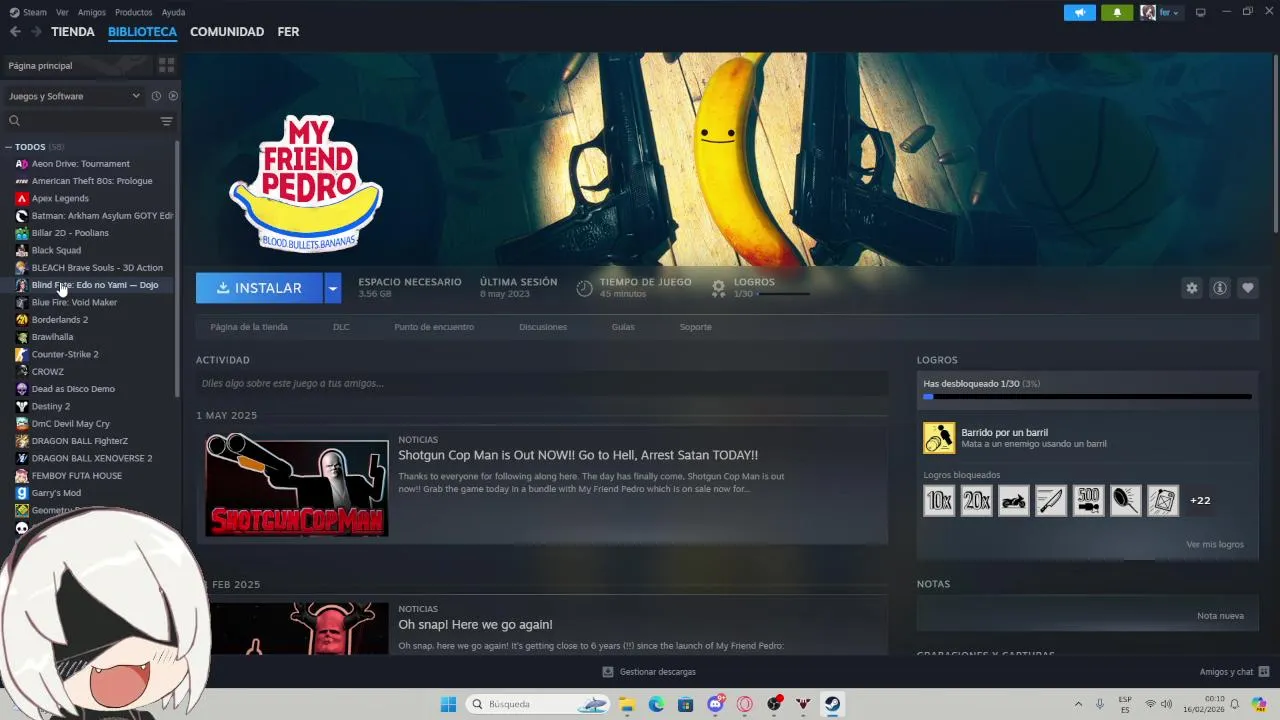1280x720 pixels.
Task: Go to the COMUNIDAD tab
Action: tap(227, 32)
